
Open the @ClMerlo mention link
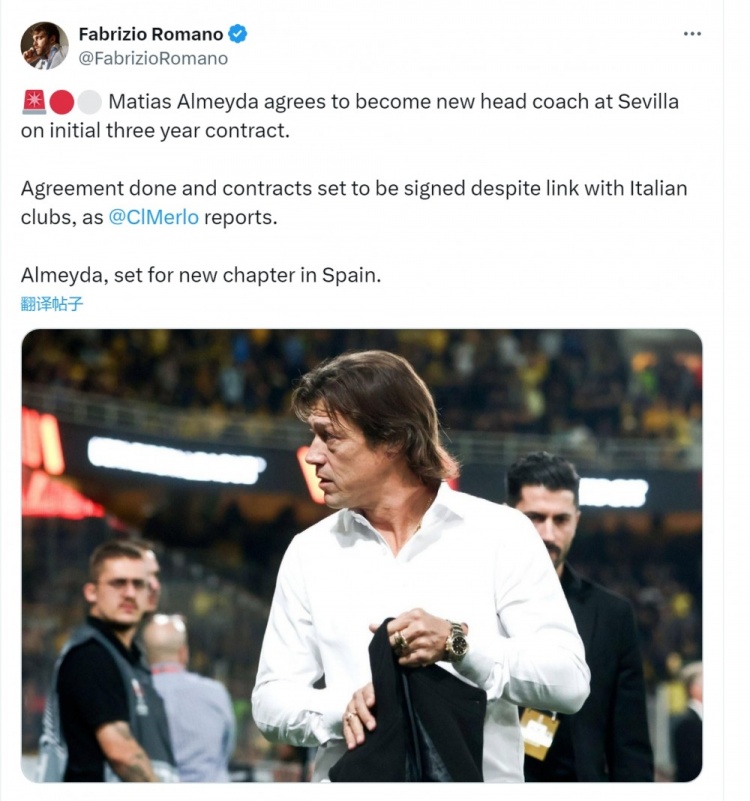(x=154, y=217)
